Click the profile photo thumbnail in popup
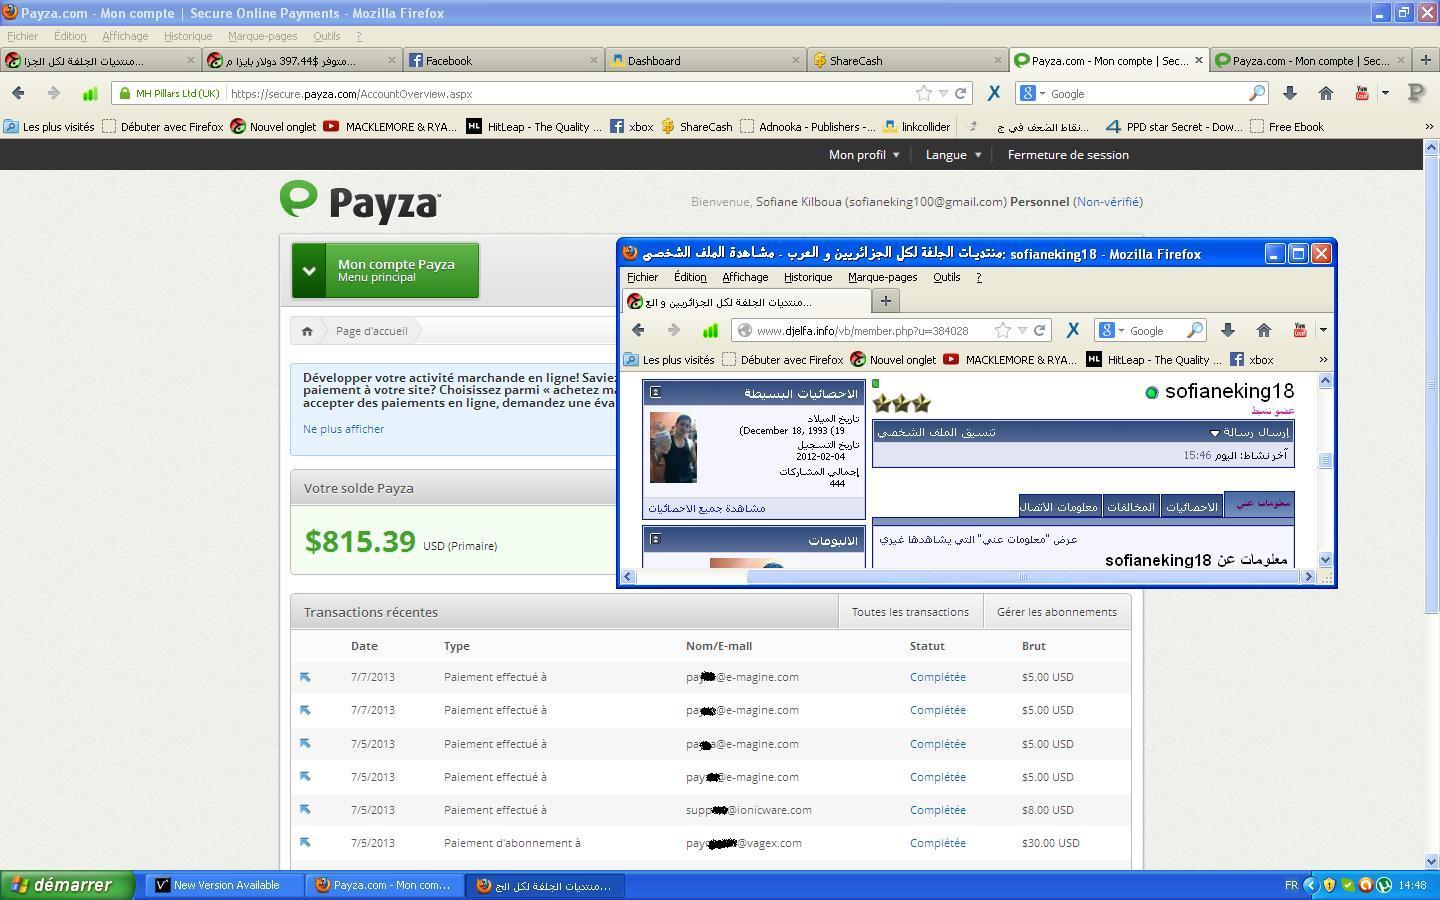 (x=673, y=448)
